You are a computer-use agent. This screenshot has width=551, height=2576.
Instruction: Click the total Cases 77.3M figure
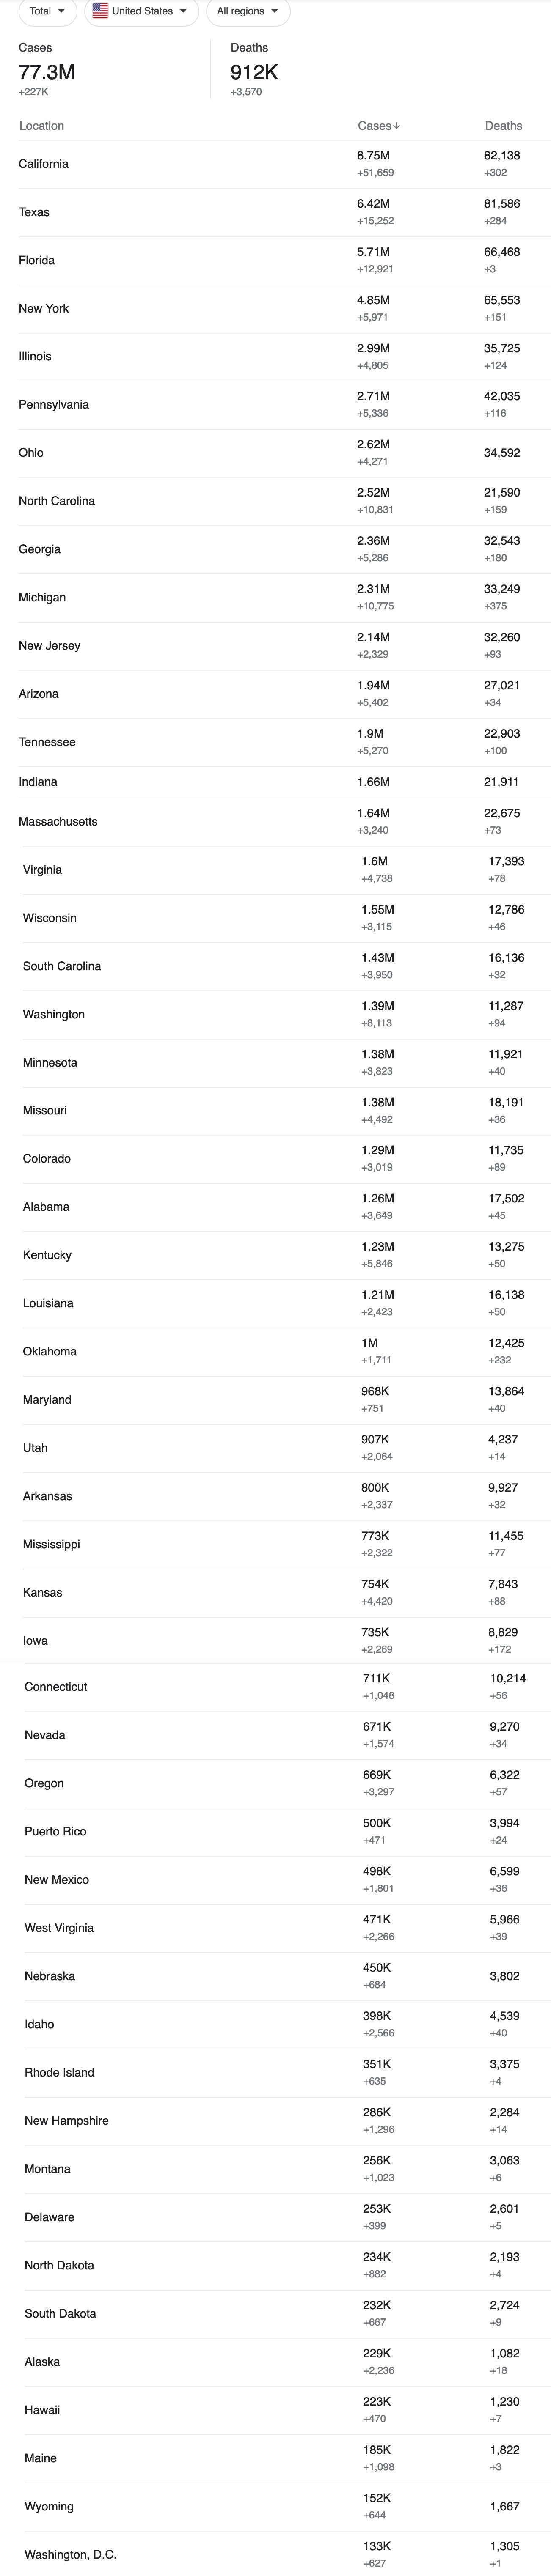tap(47, 72)
